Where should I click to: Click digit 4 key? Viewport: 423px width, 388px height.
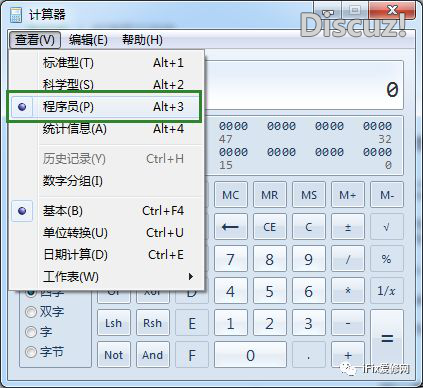tap(231, 291)
